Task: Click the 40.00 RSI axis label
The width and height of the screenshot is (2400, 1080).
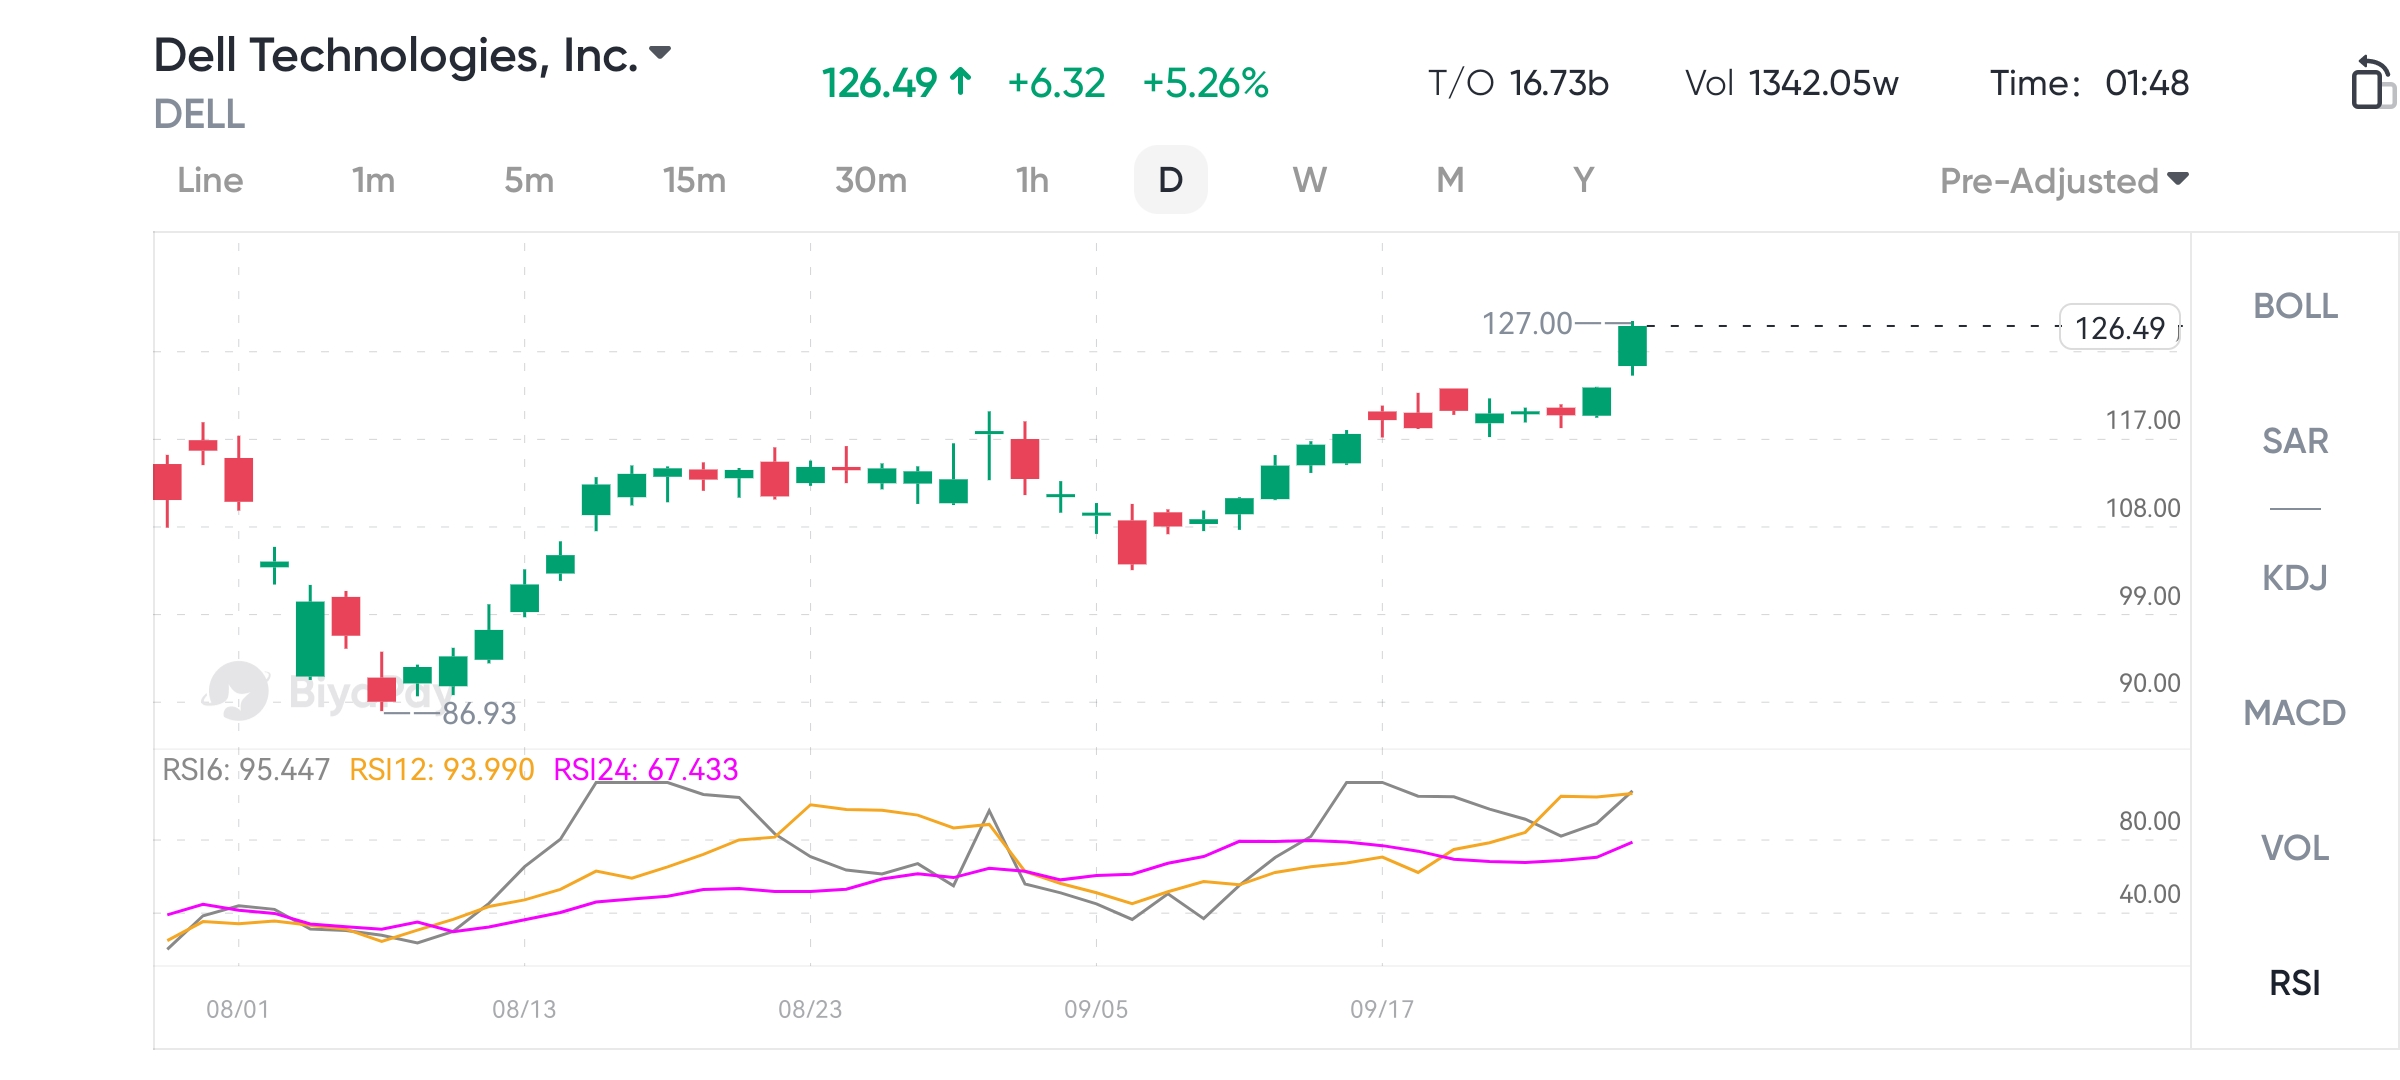Action: [x=2149, y=894]
